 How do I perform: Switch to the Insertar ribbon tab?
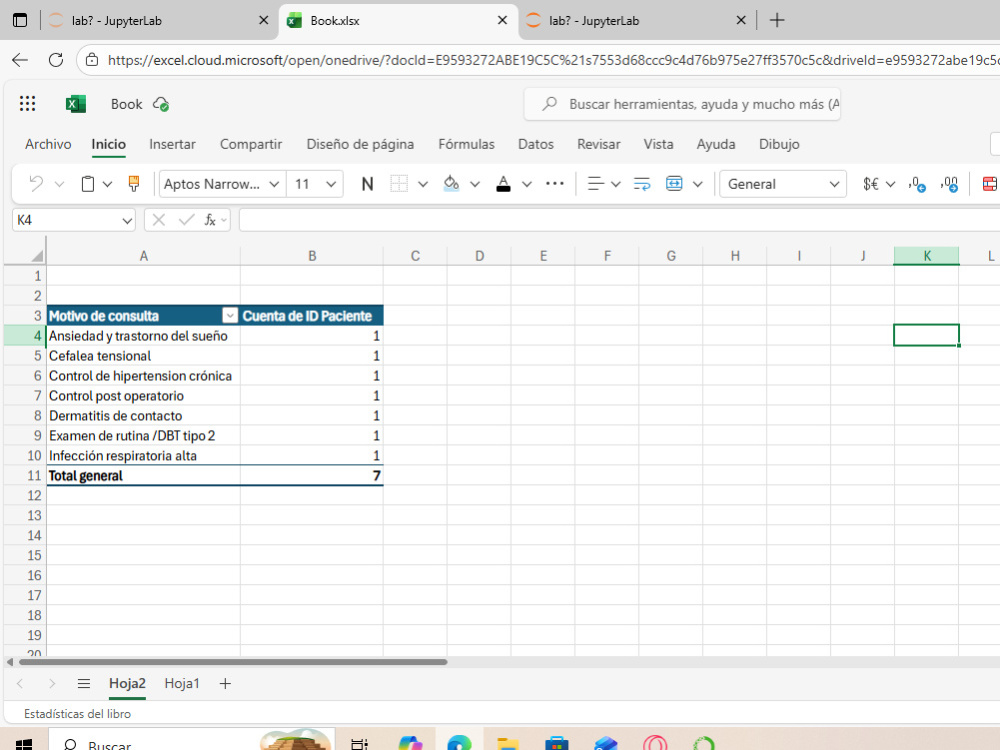coord(172,144)
